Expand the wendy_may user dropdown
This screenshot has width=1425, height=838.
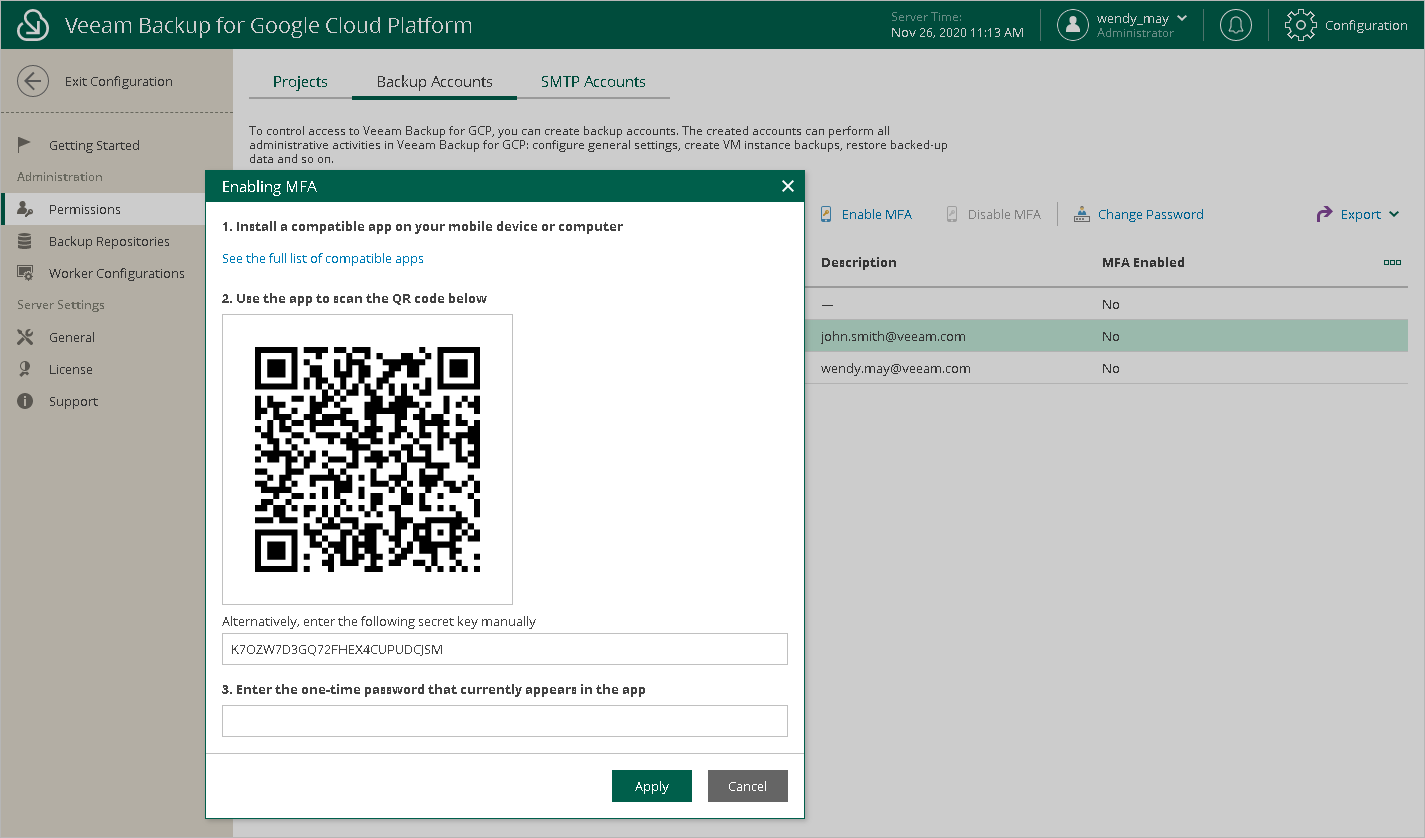click(1183, 18)
